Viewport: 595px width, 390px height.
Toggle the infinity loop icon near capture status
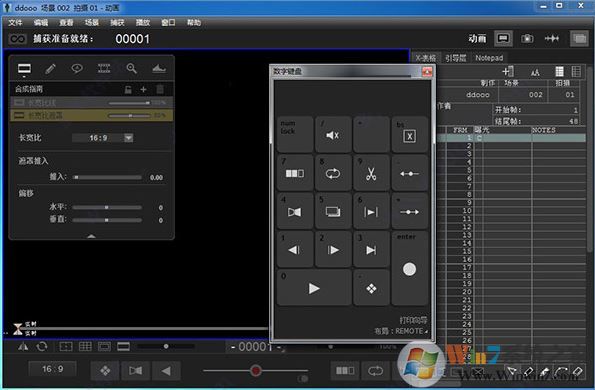pyautogui.click(x=17, y=39)
